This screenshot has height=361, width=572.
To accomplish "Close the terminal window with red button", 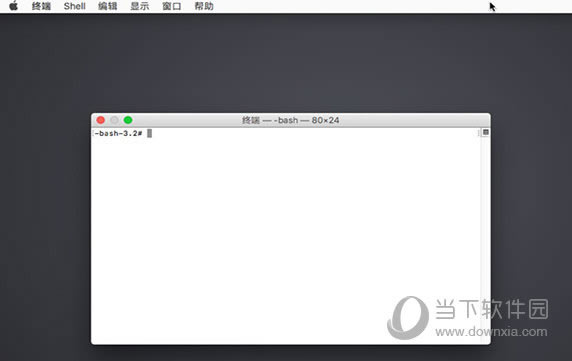I will 101,120.
